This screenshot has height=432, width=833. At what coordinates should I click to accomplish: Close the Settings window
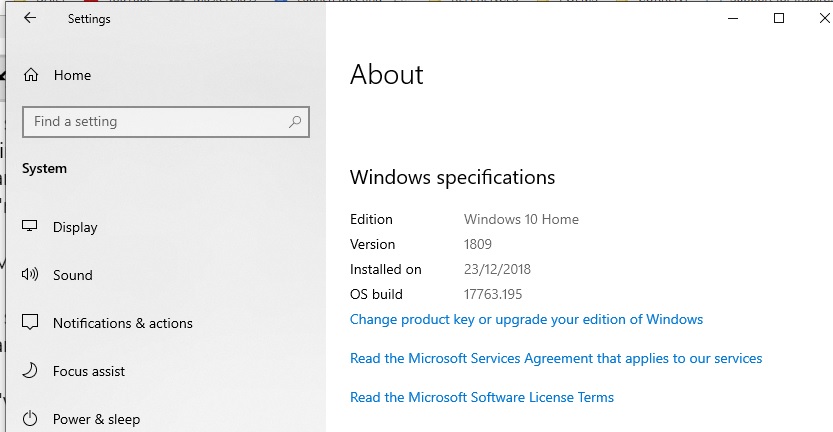click(823, 18)
